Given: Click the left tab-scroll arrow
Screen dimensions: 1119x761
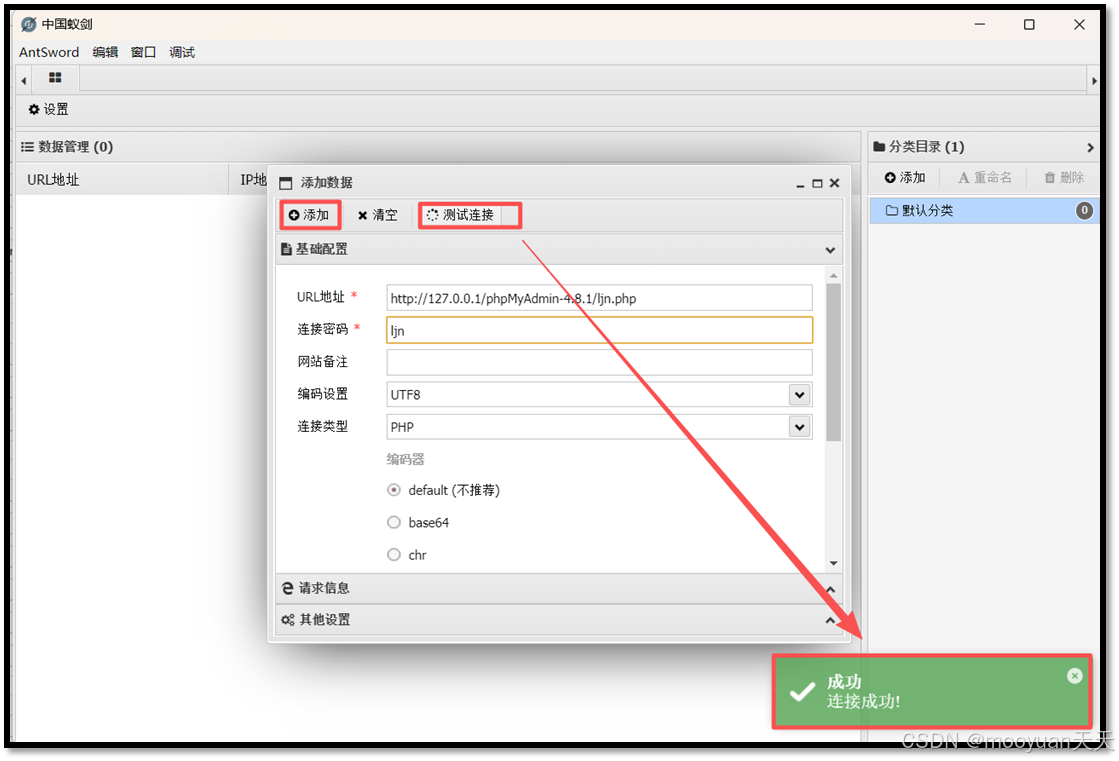Looking at the screenshot, I should [x=24, y=81].
